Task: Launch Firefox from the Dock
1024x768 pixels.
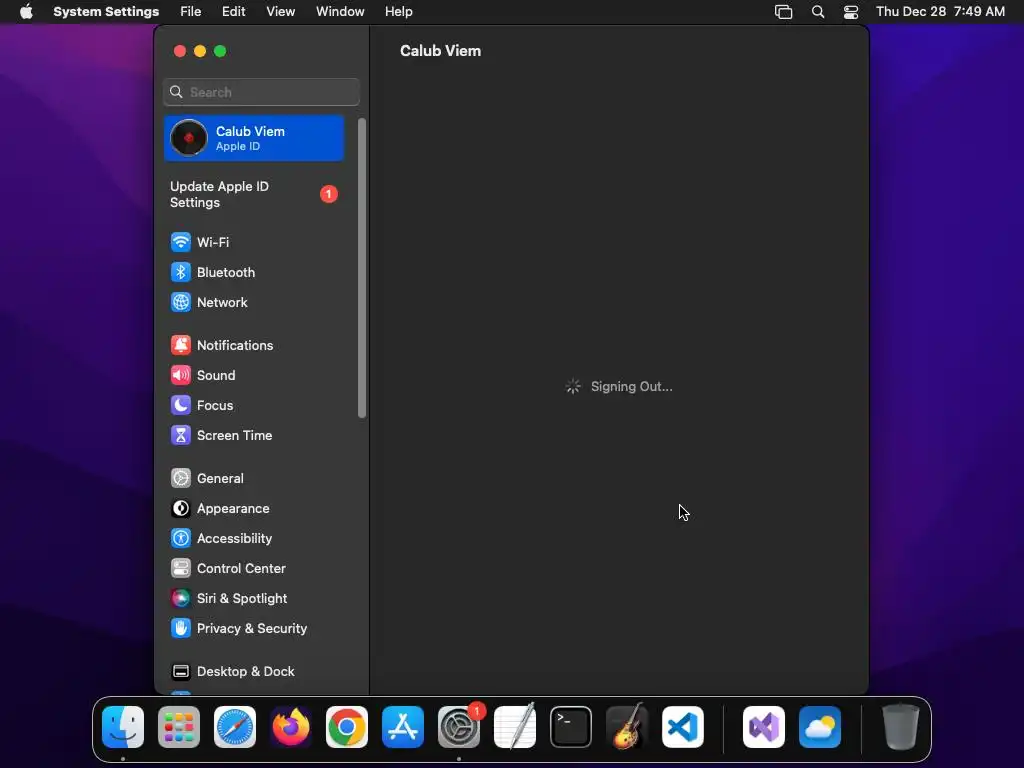Action: point(291,727)
